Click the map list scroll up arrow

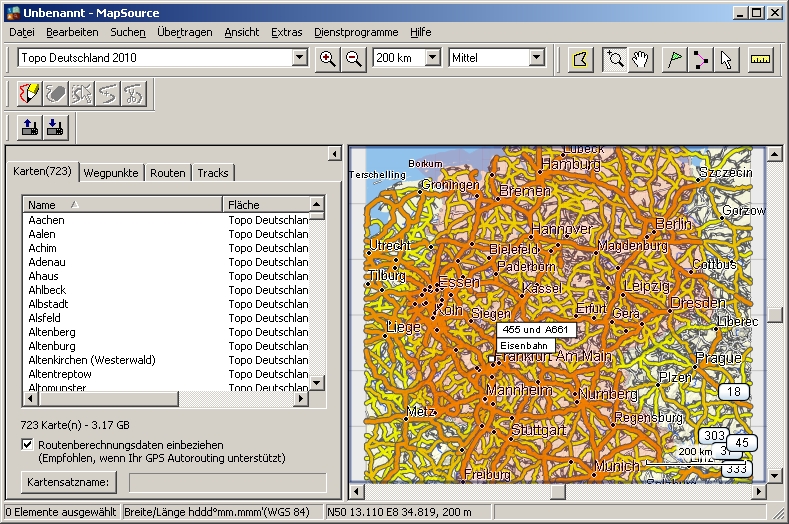coord(317,204)
